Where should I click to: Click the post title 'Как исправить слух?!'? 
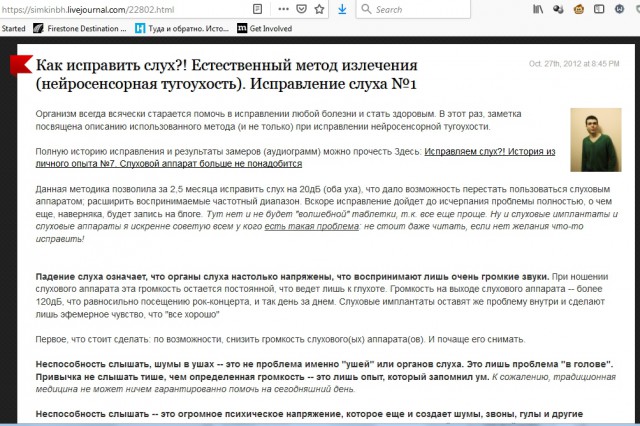point(227,74)
